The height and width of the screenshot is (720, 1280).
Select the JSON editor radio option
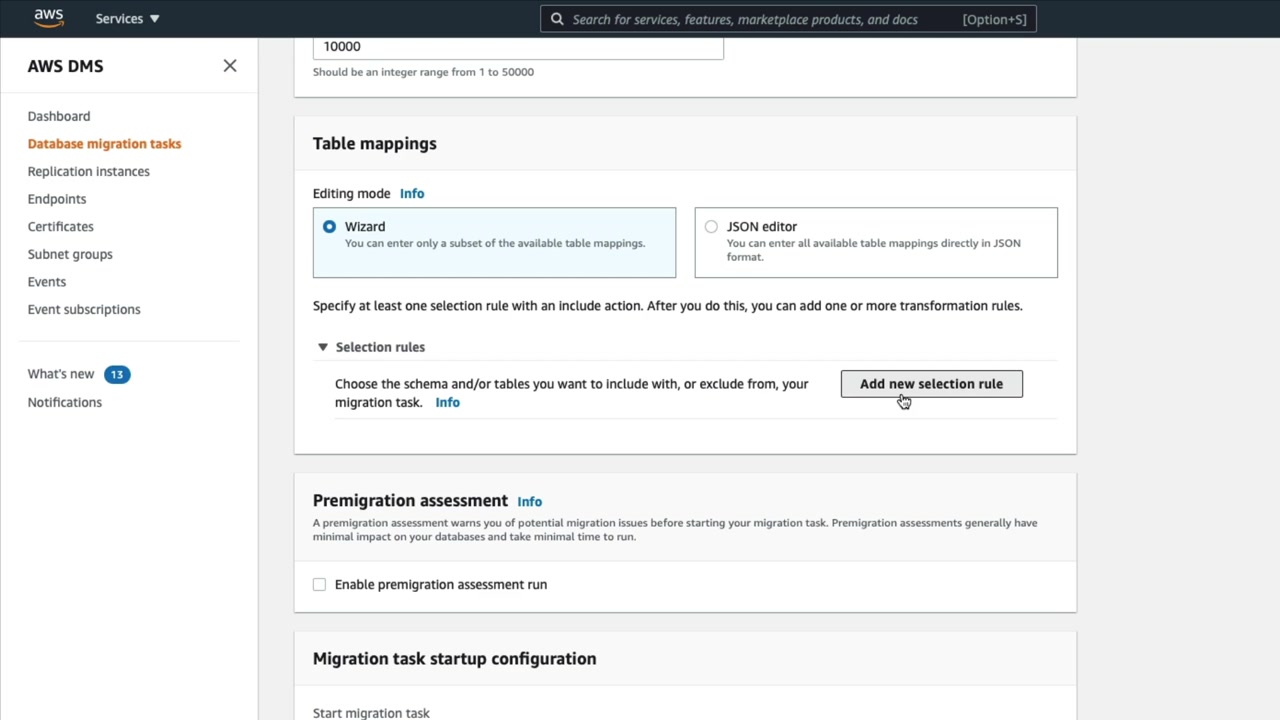point(711,227)
